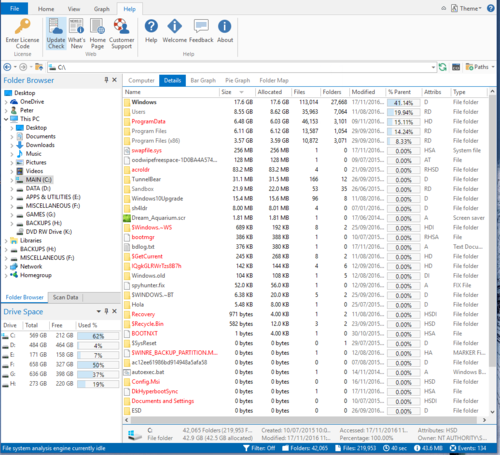Click the Windows 41.14% parent bar
Image resolution: width=500 pixels, height=455 pixels.
tap(403, 103)
